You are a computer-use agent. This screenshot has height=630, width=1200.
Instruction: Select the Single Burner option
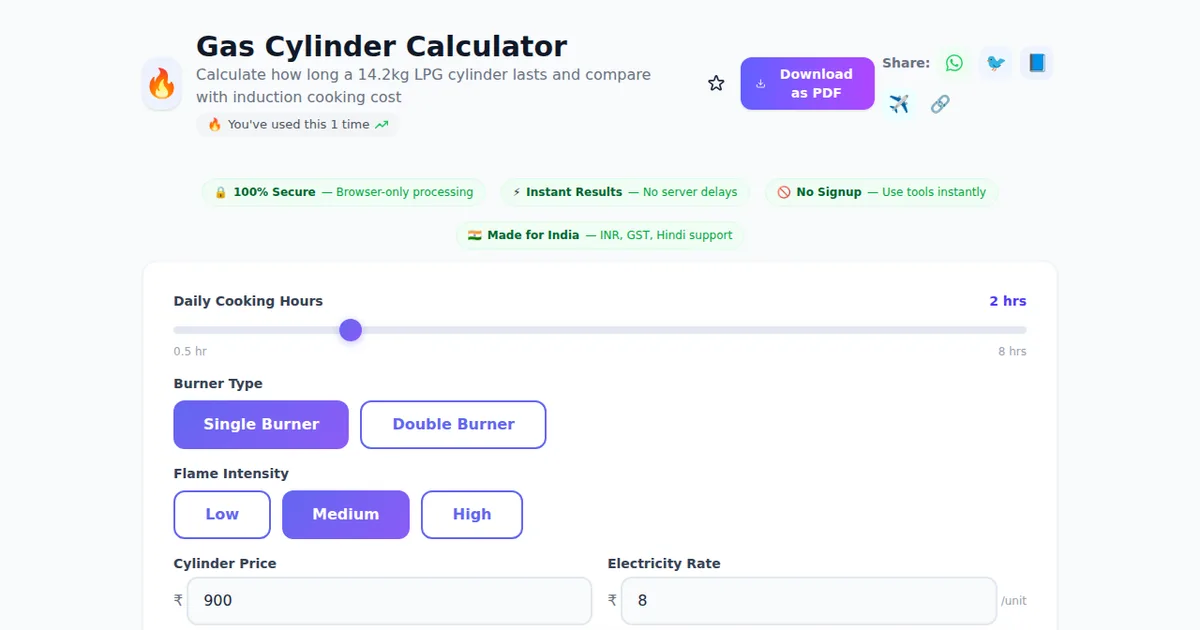tap(261, 425)
